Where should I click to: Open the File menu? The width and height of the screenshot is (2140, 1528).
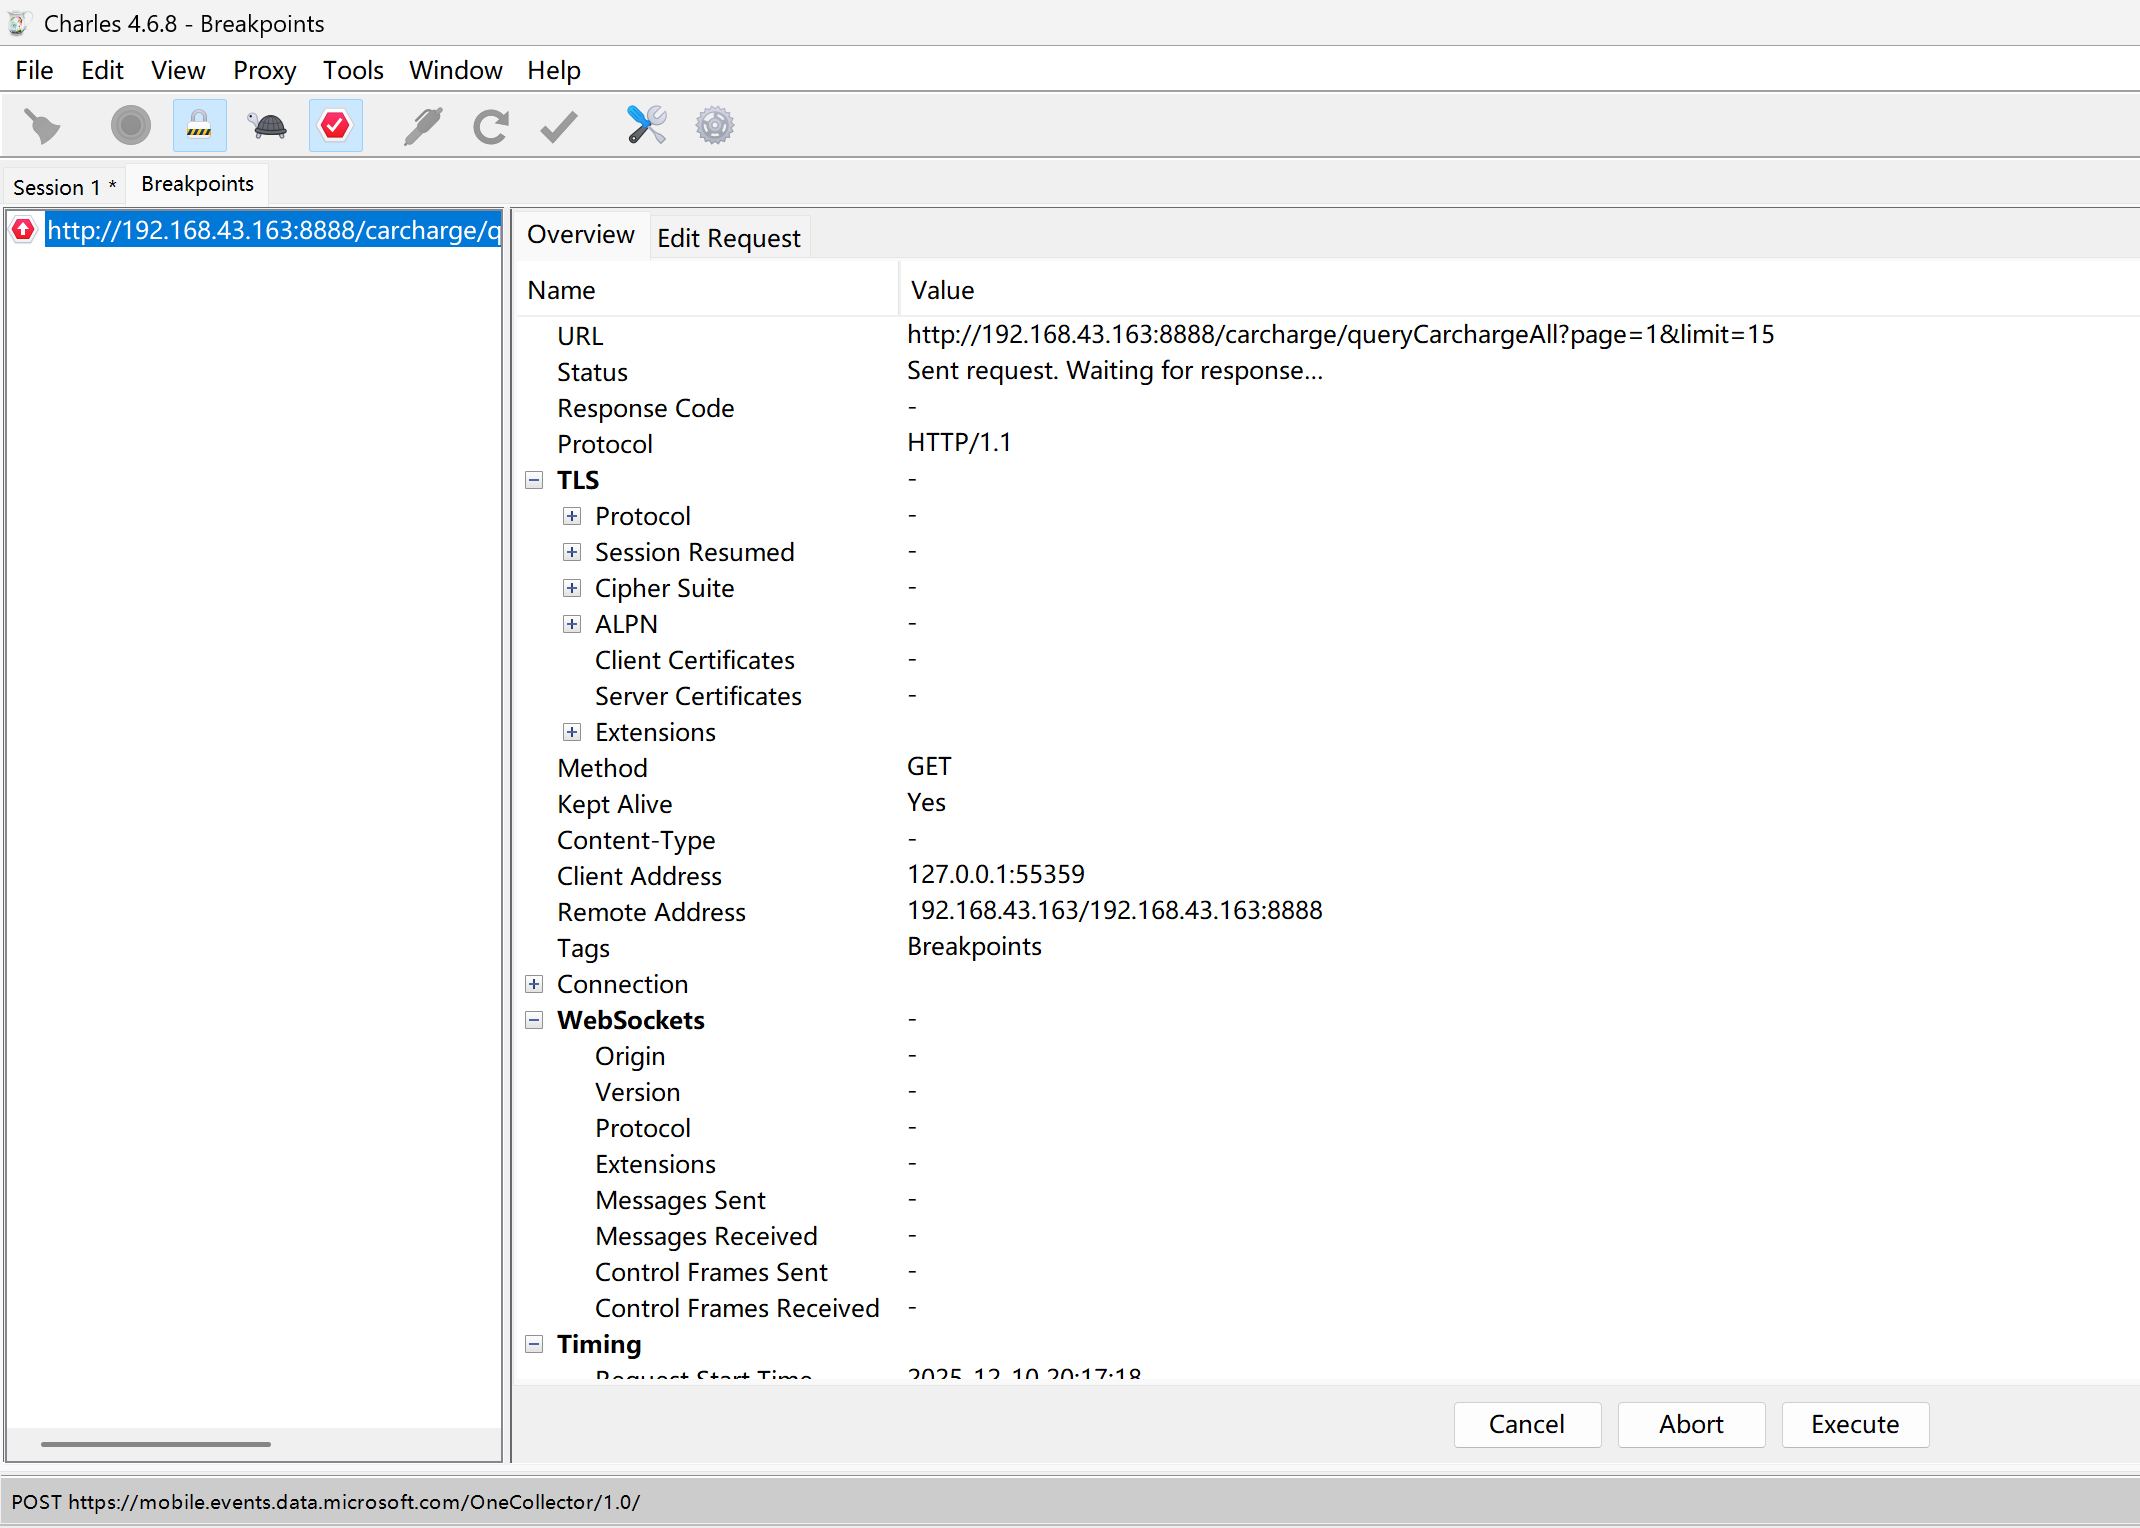[35, 70]
